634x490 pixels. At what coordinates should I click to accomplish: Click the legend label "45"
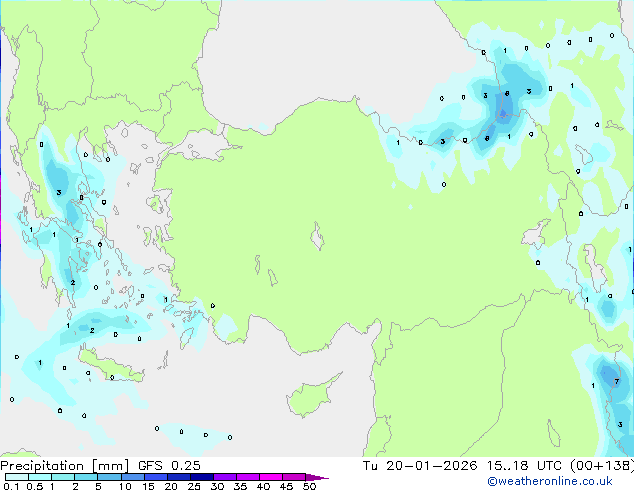pos(286,486)
